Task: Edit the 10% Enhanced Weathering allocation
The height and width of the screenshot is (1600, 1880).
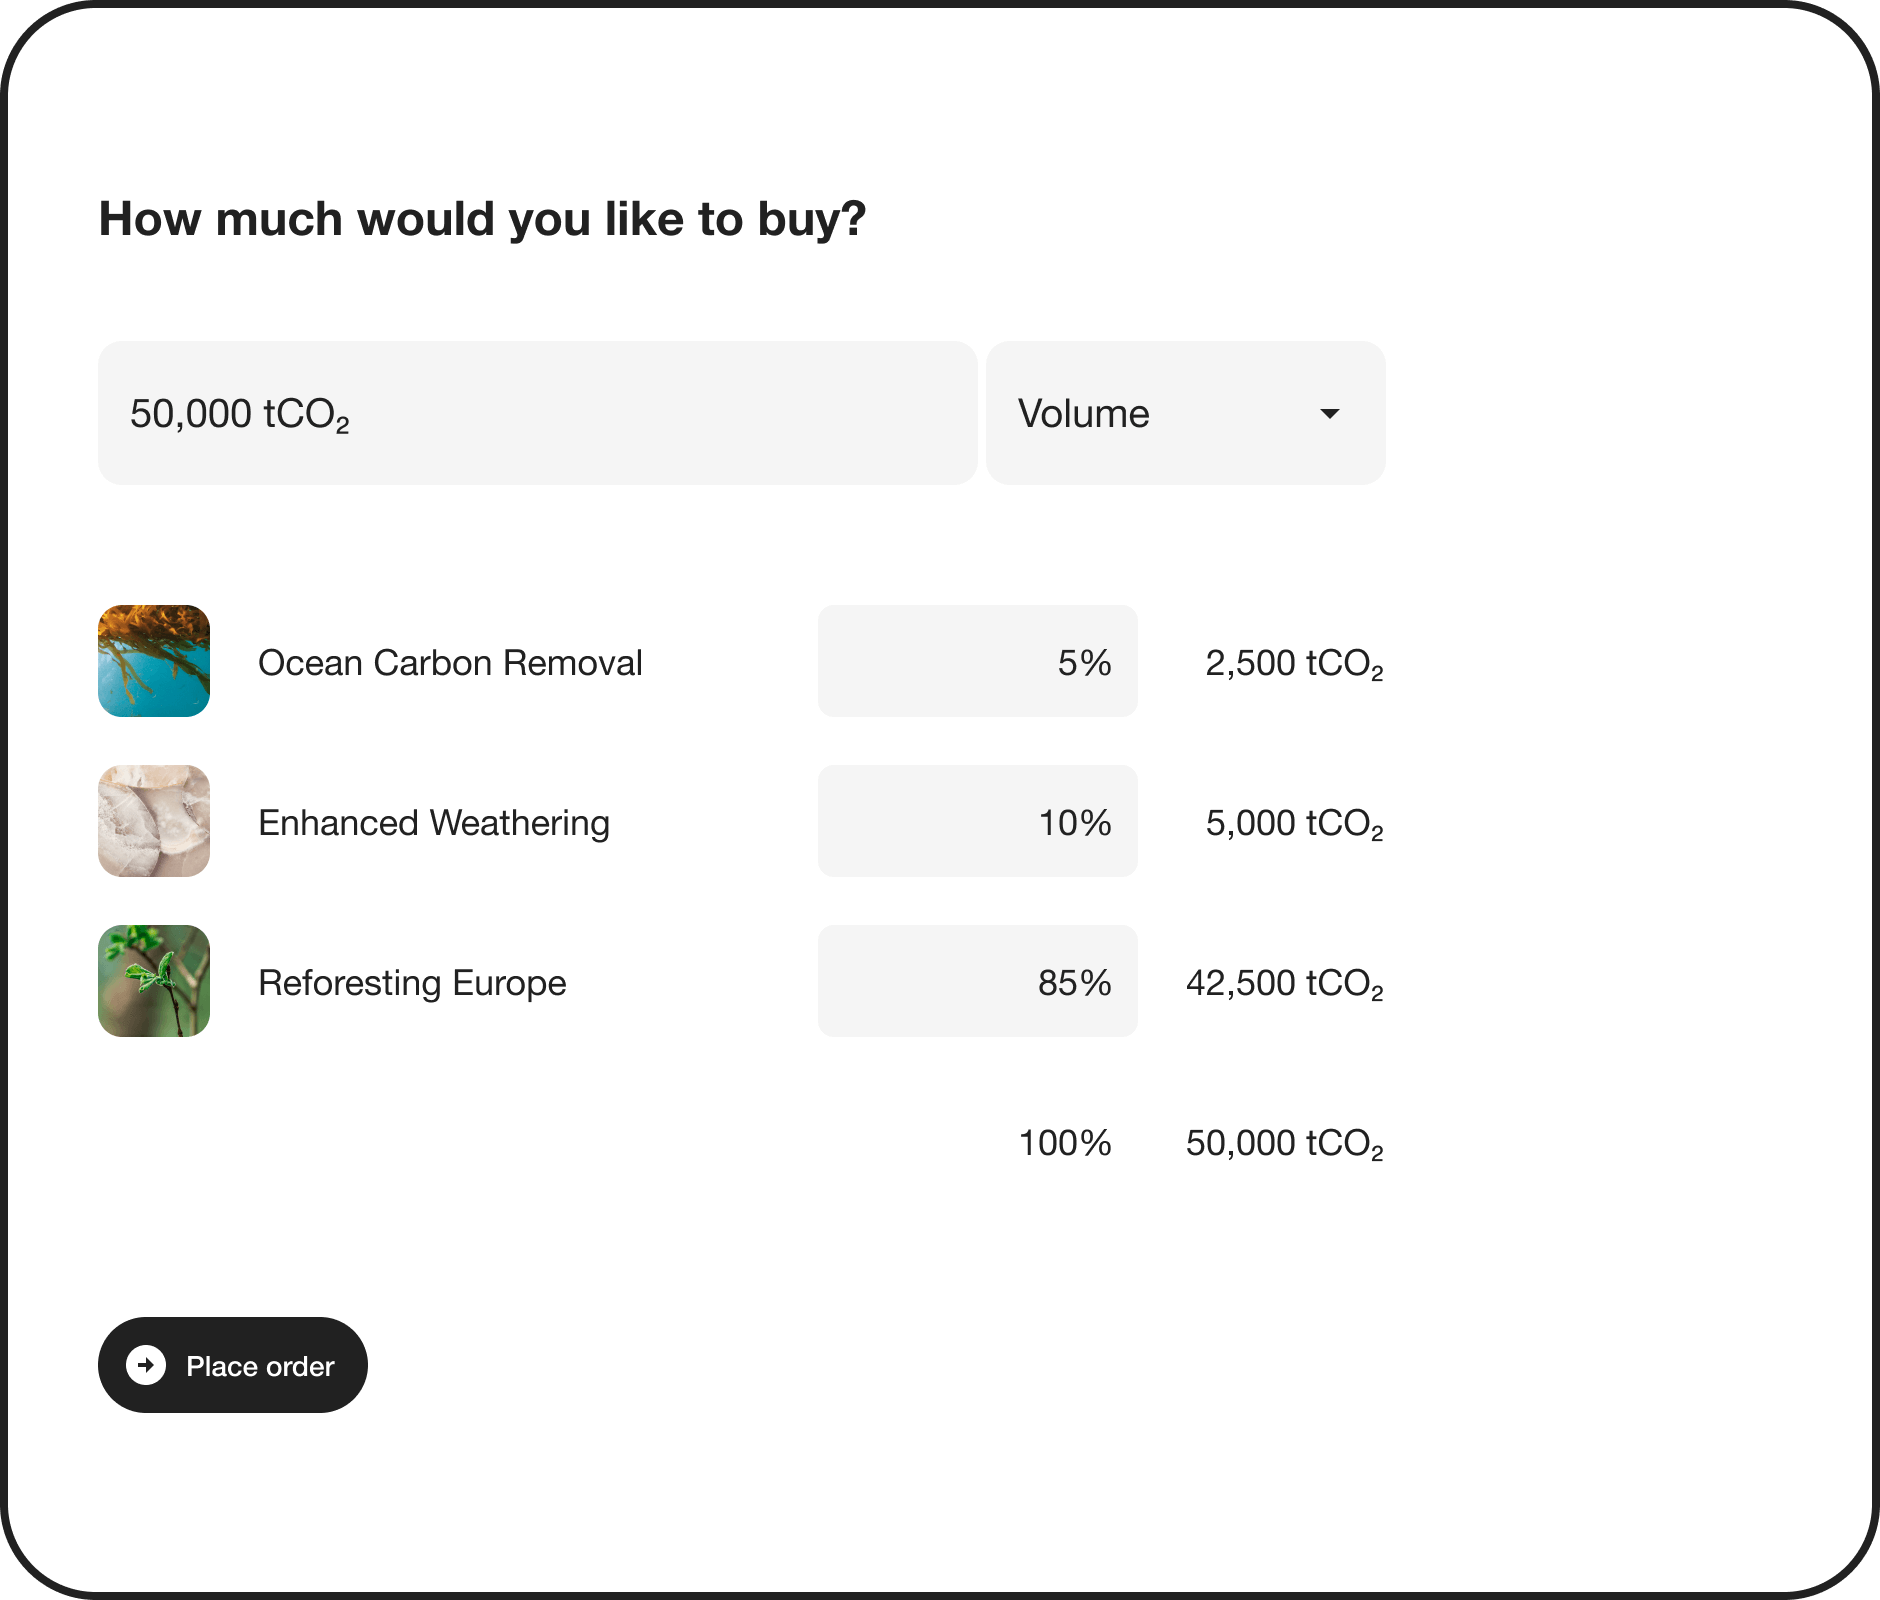Action: click(x=977, y=821)
